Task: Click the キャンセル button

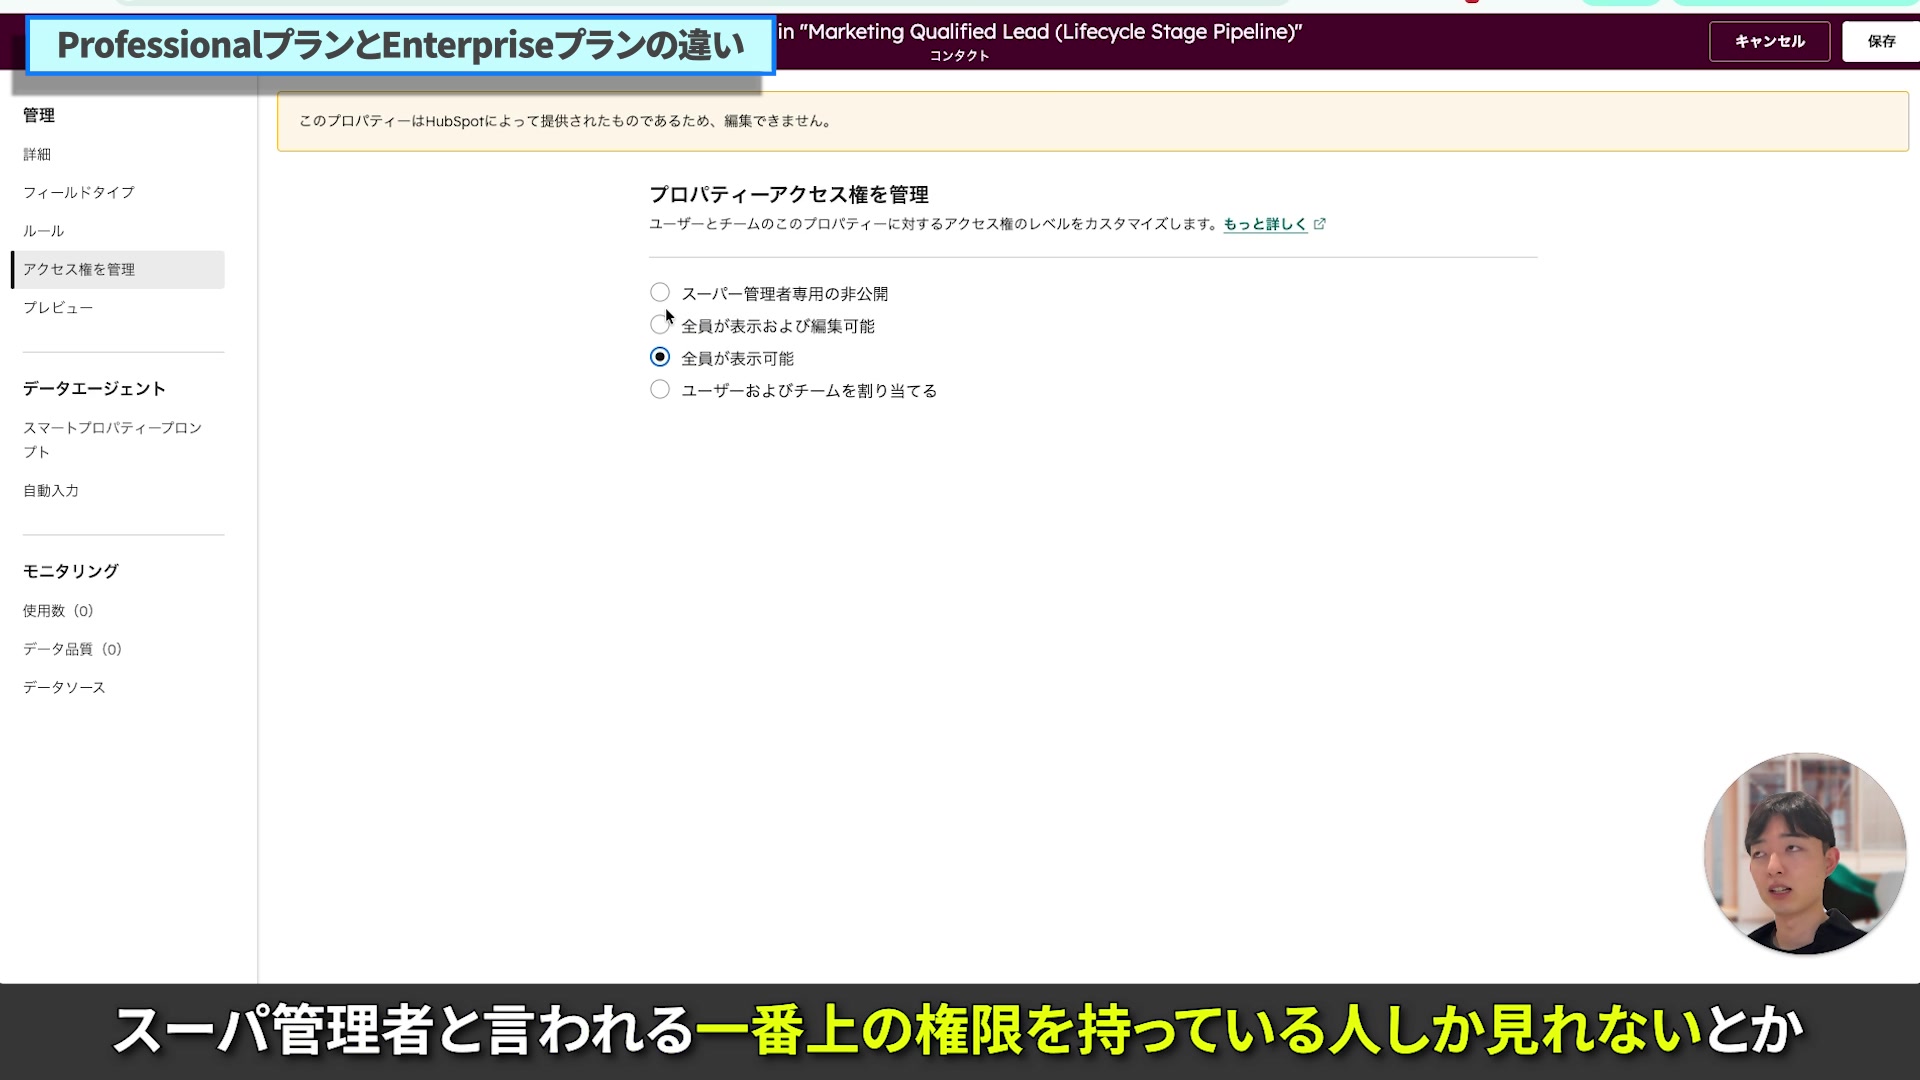Action: 1769,41
